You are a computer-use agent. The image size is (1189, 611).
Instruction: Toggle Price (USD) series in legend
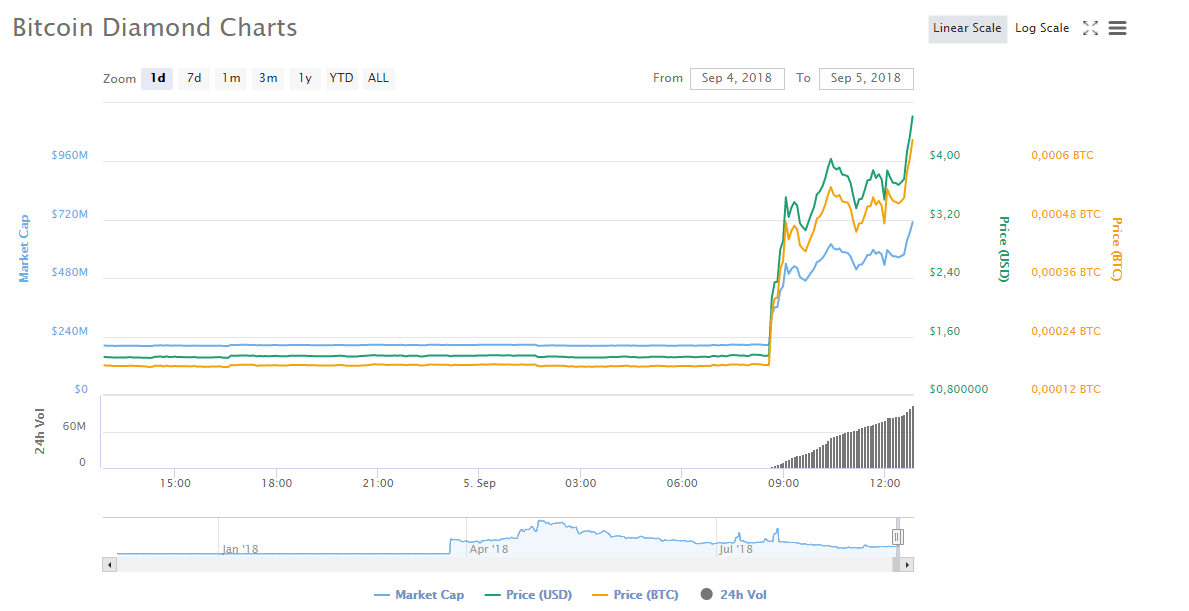click(529, 595)
